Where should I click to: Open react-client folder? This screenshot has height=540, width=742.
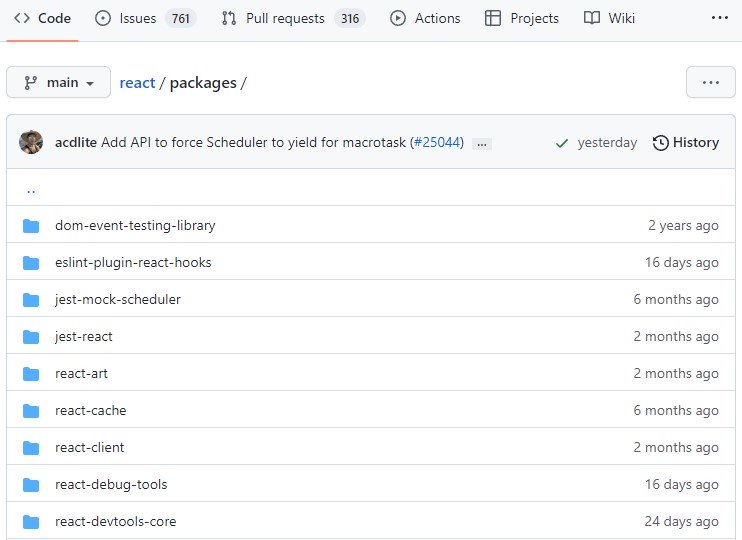pos(90,447)
